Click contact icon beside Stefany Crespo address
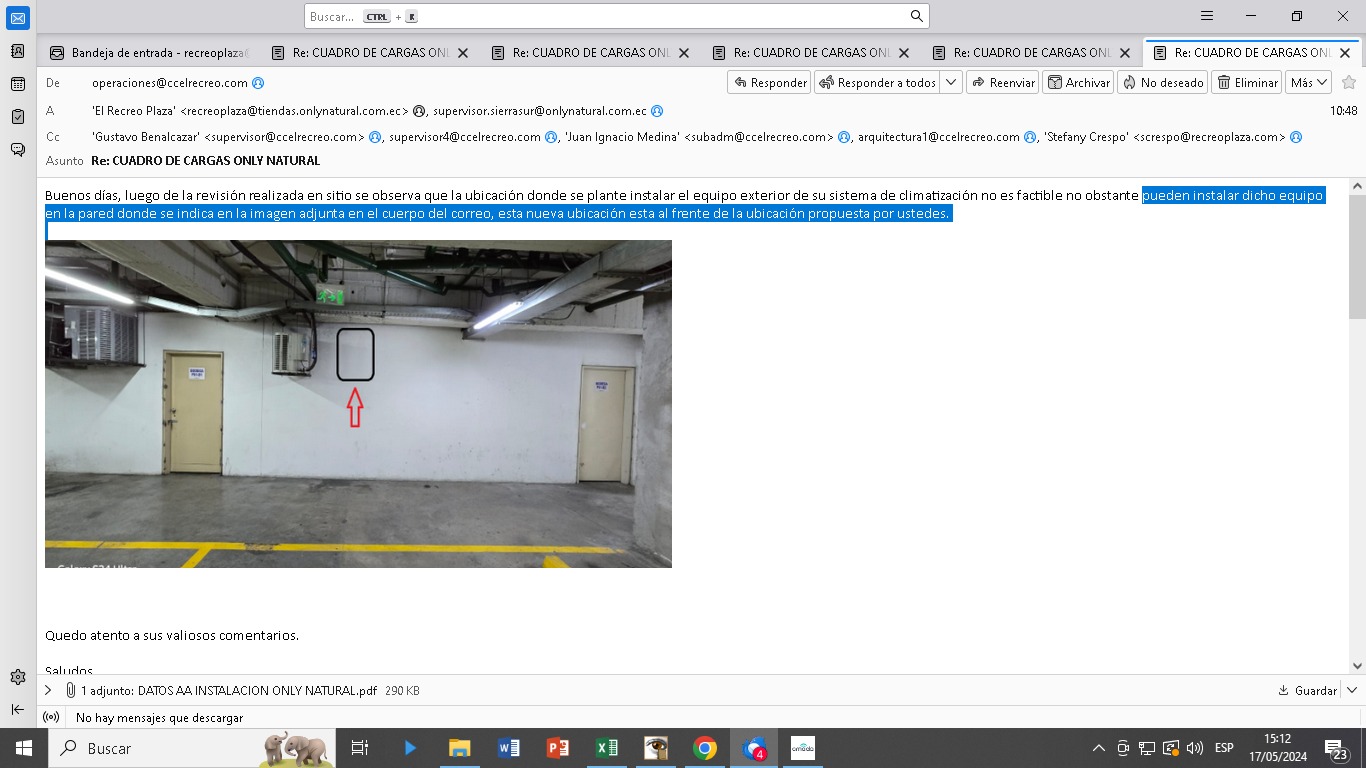This screenshot has width=1366, height=768. click(x=1296, y=137)
